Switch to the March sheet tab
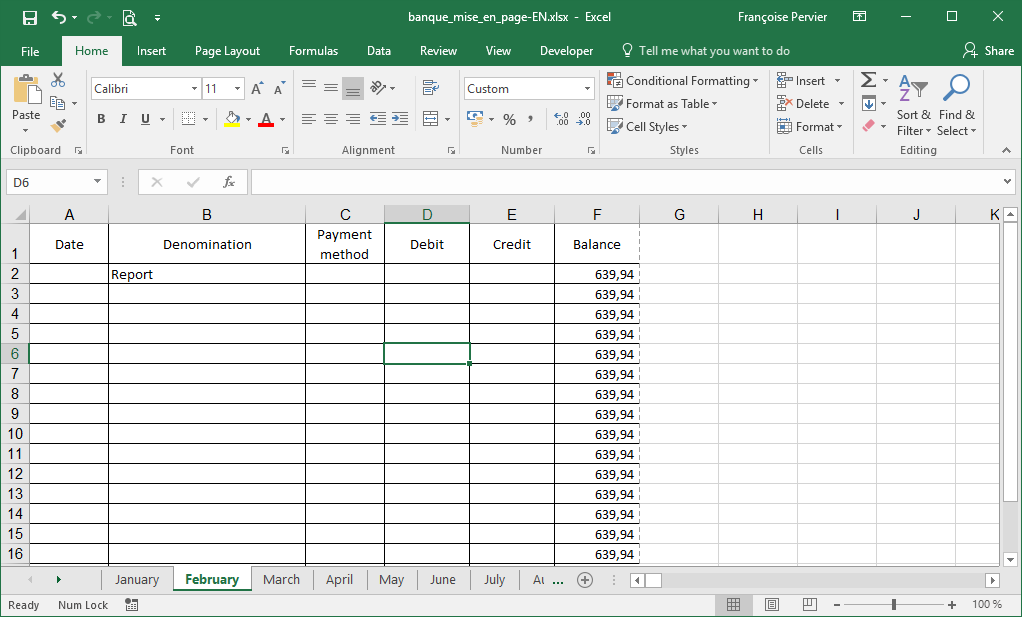Screen dimensions: 1022x617 point(281,580)
